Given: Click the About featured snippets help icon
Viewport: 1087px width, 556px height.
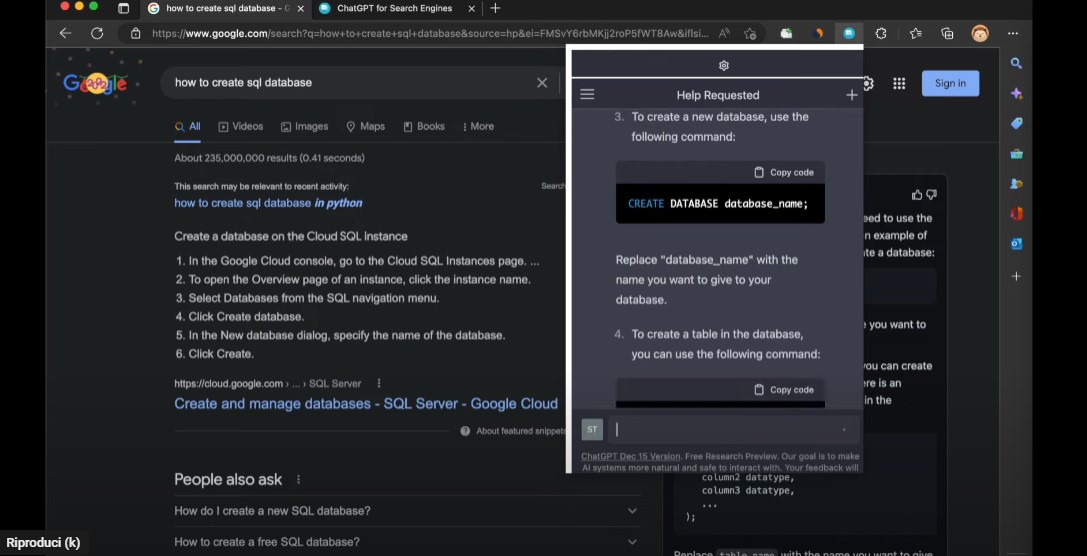Looking at the screenshot, I should pos(465,431).
